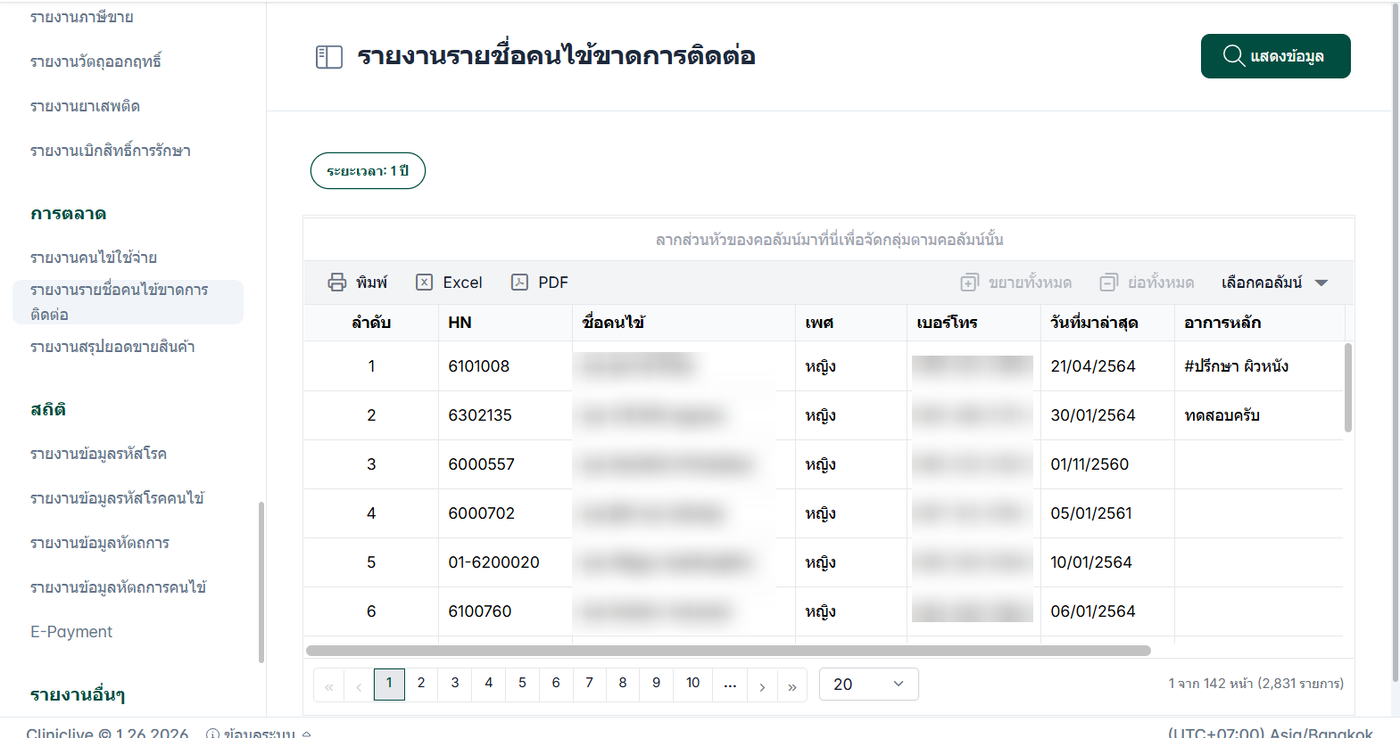Screen dimensions: 1400x738
Task: Click the printer icon in the table toolbar
Action: [337, 282]
